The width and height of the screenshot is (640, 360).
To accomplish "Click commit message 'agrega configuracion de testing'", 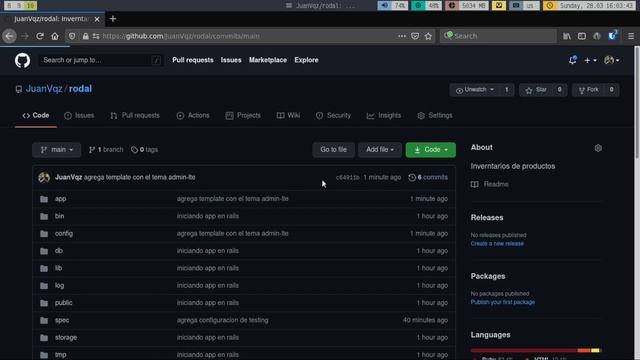I will [222, 320].
